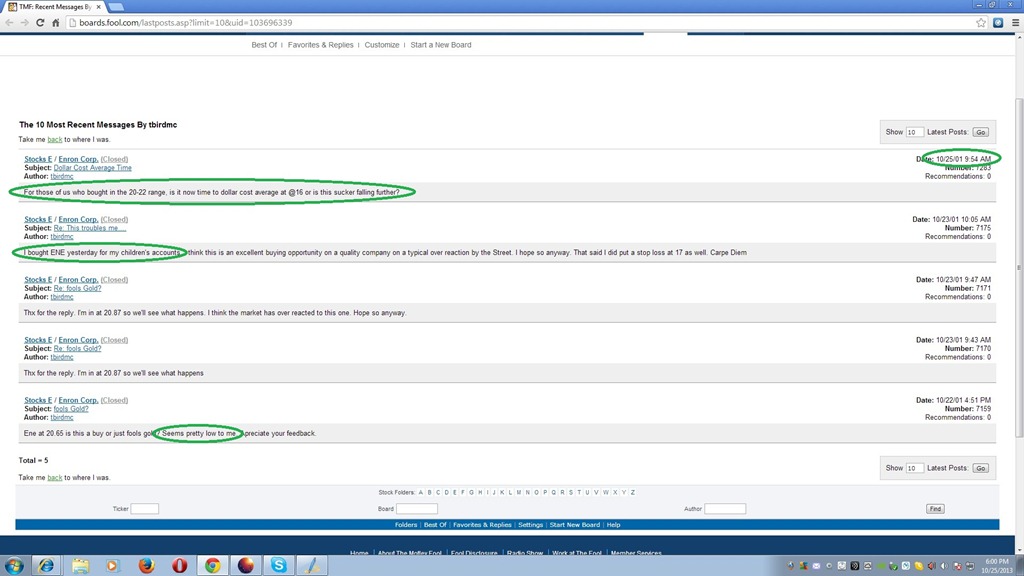Reload the page with the refresh icon
1024x576 pixels.
coord(40,22)
